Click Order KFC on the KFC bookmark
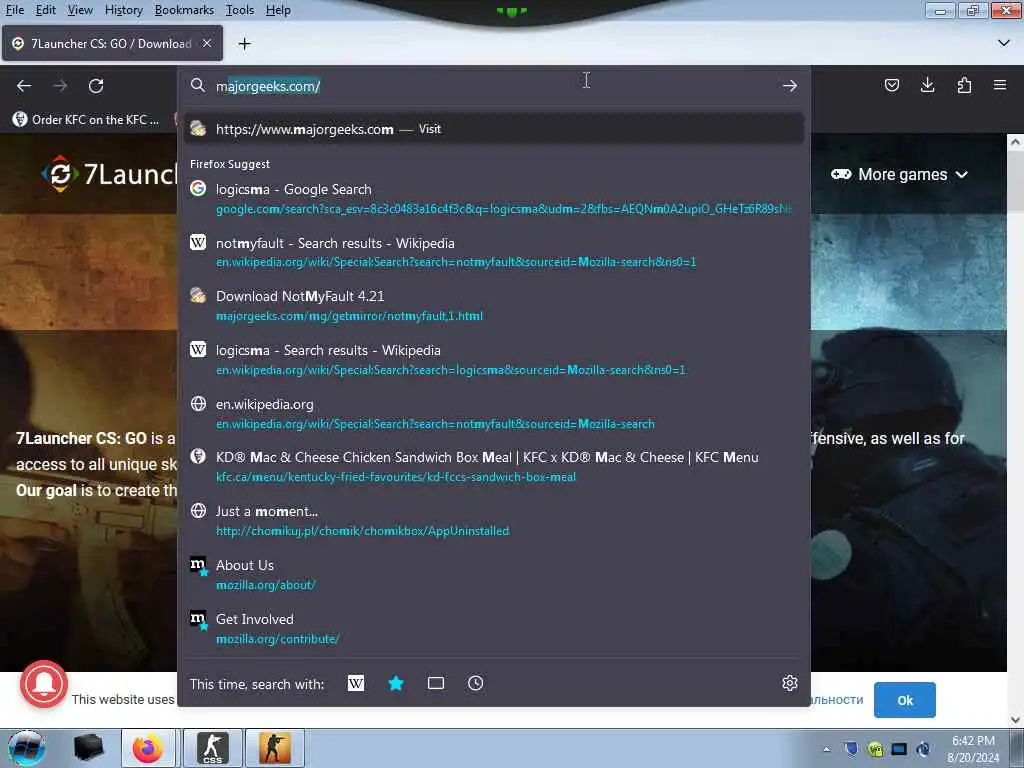This screenshot has width=1024, height=768. [86, 120]
